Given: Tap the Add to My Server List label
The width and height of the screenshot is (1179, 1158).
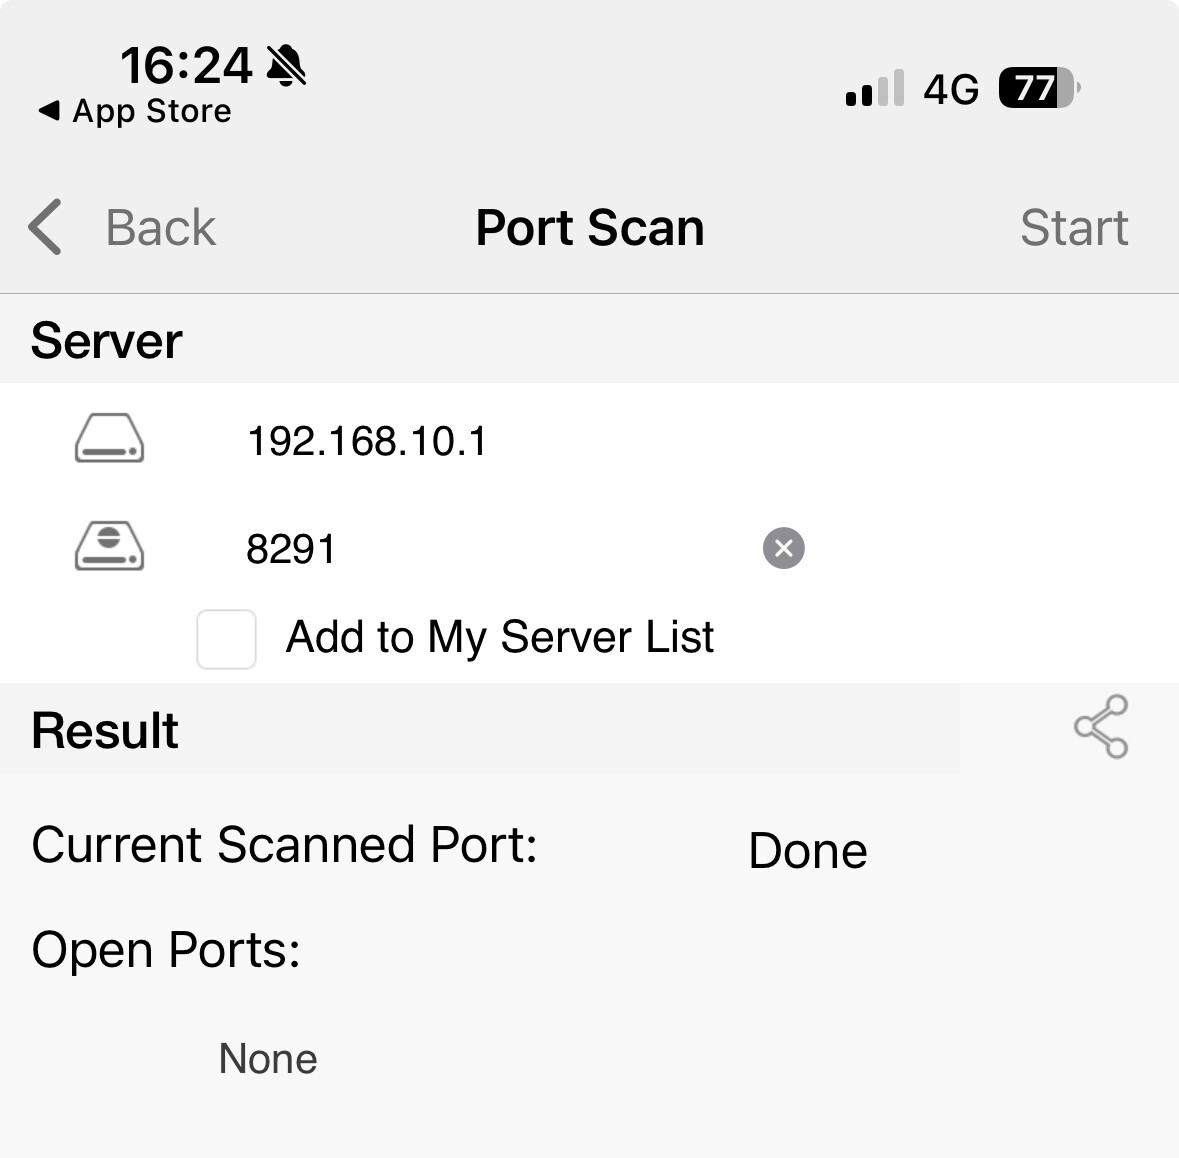Looking at the screenshot, I should coord(500,637).
